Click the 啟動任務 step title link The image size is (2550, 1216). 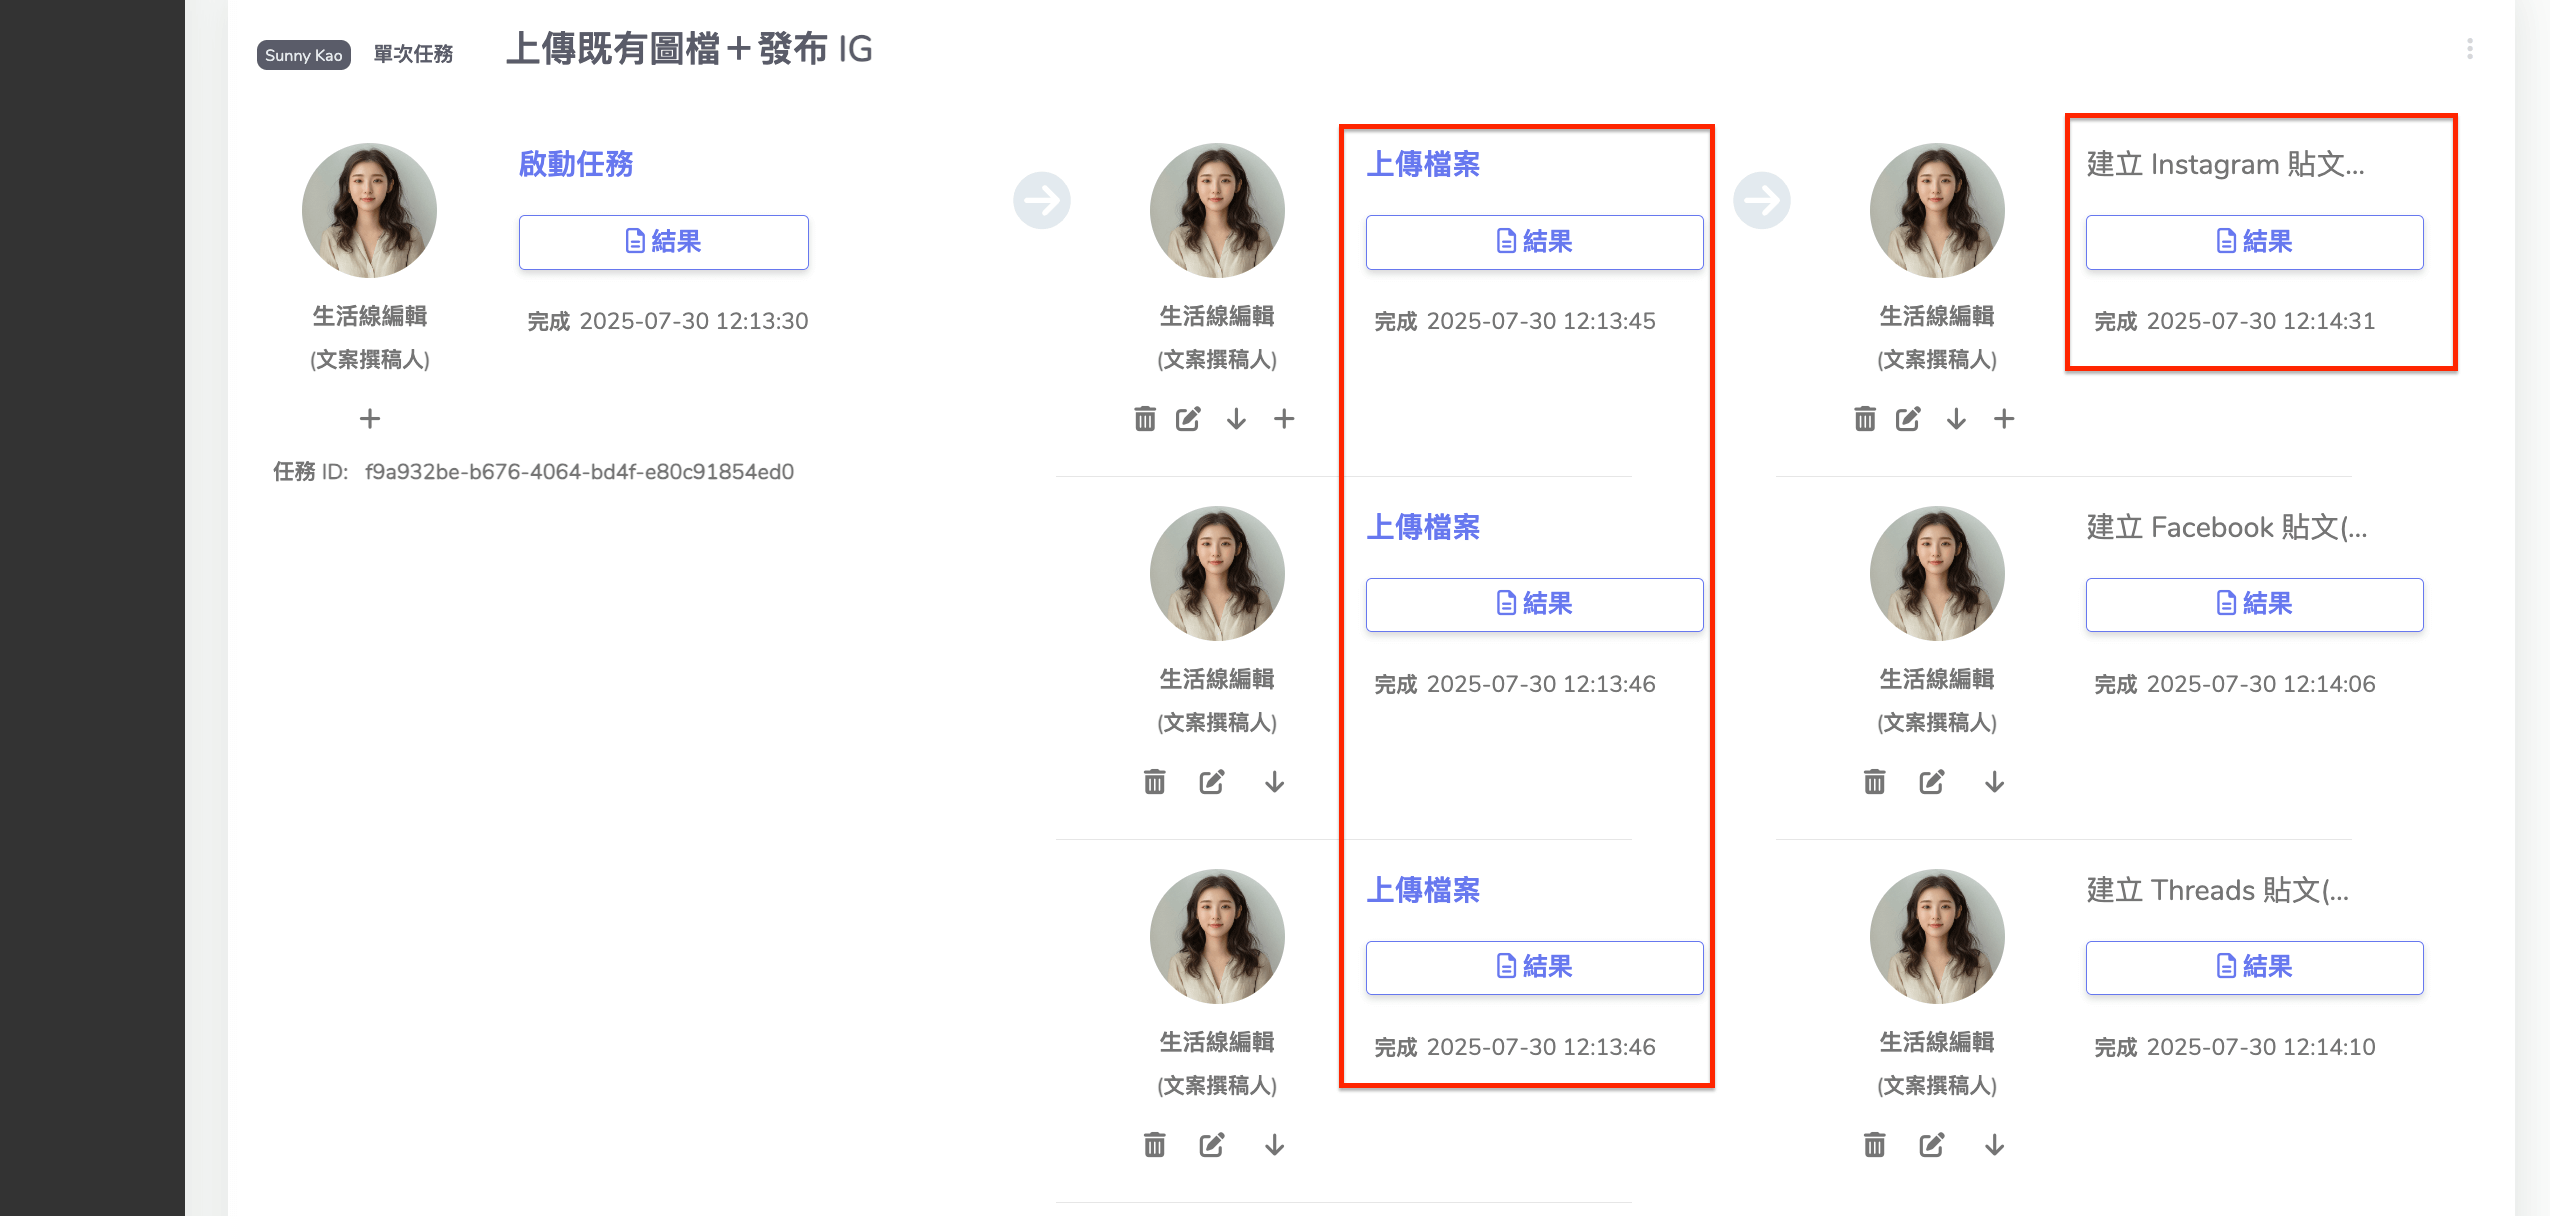(576, 164)
